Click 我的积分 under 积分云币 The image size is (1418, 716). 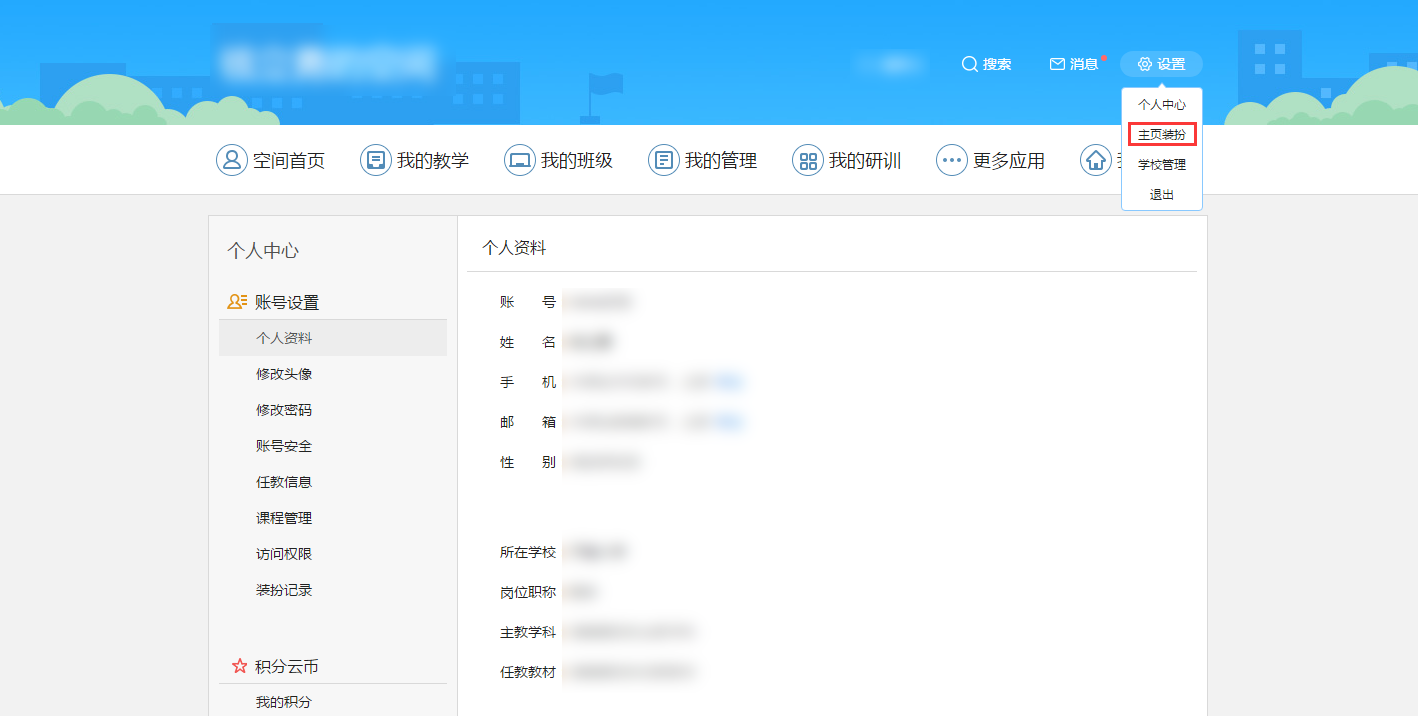(x=284, y=702)
